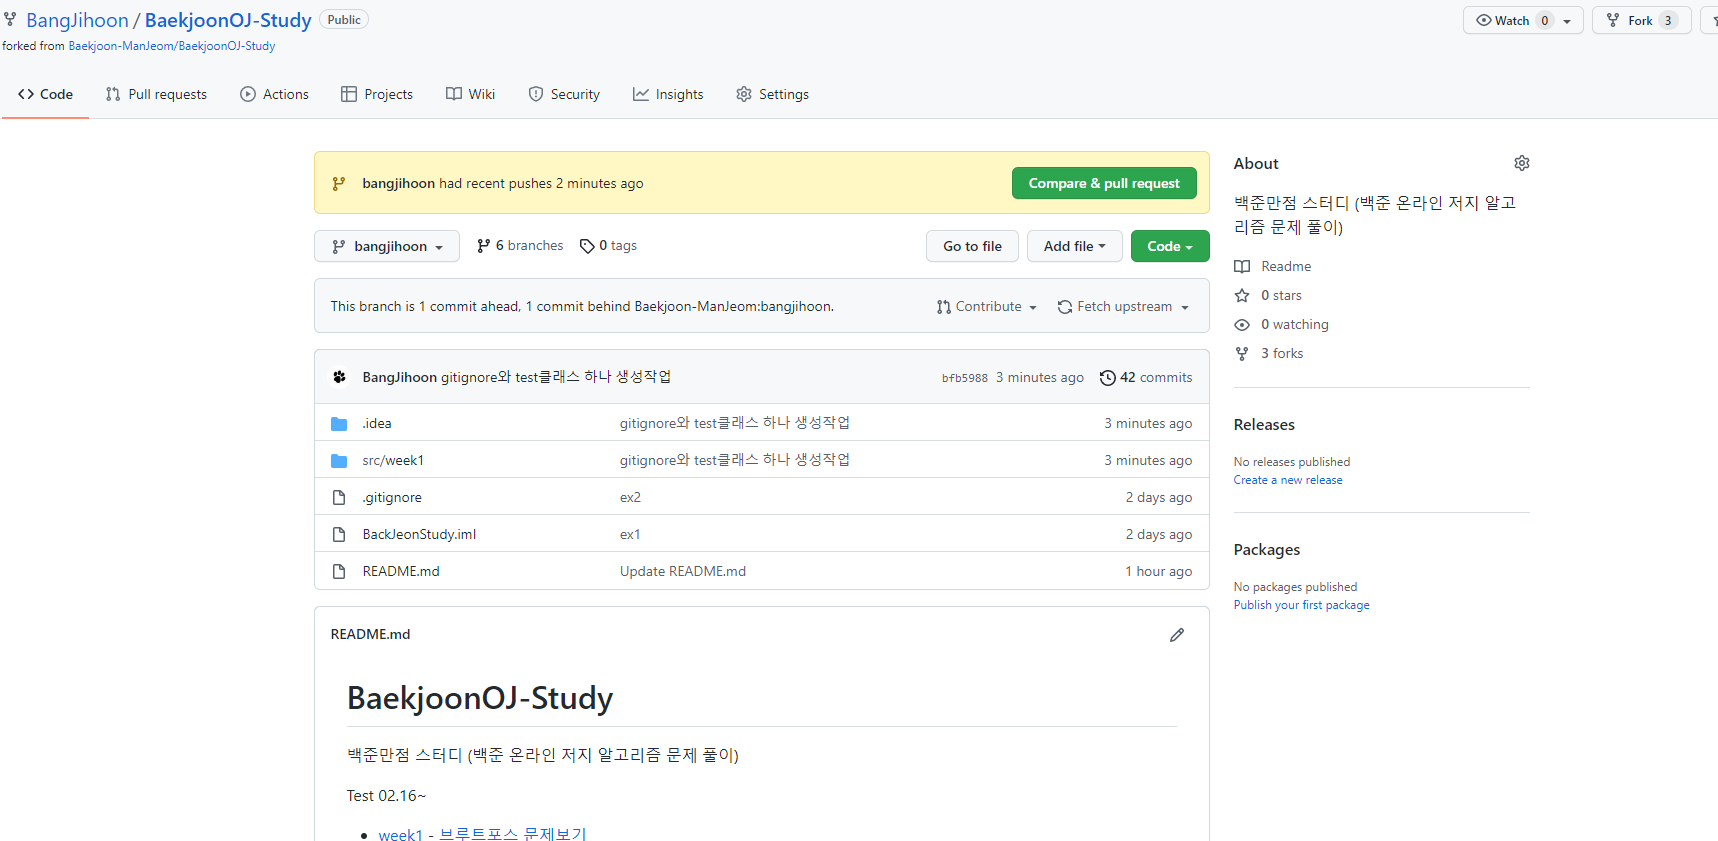1718x841 pixels.
Task: Click the tag icon next to 0 tags
Action: coord(587,246)
